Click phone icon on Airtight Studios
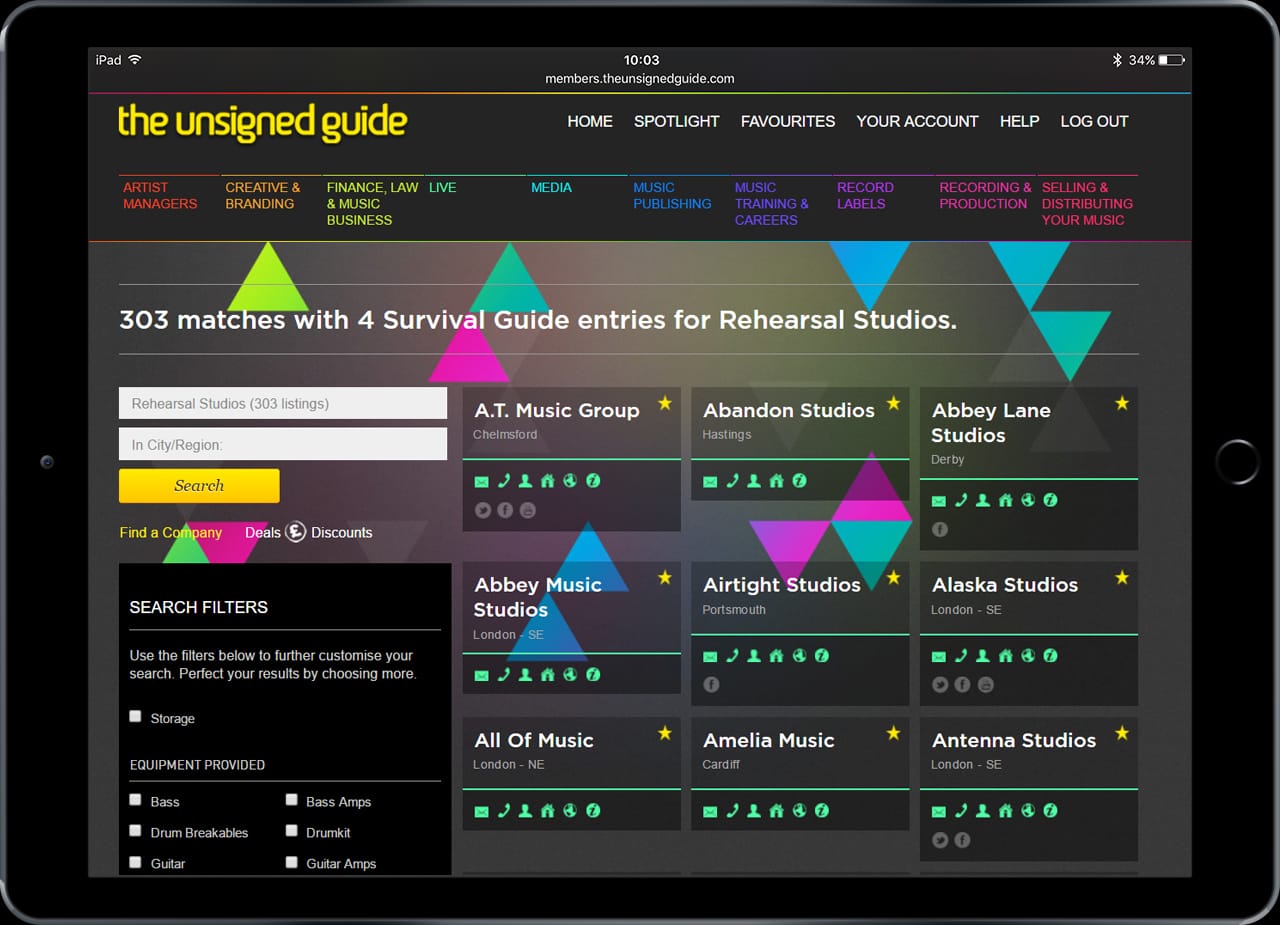 (x=733, y=656)
